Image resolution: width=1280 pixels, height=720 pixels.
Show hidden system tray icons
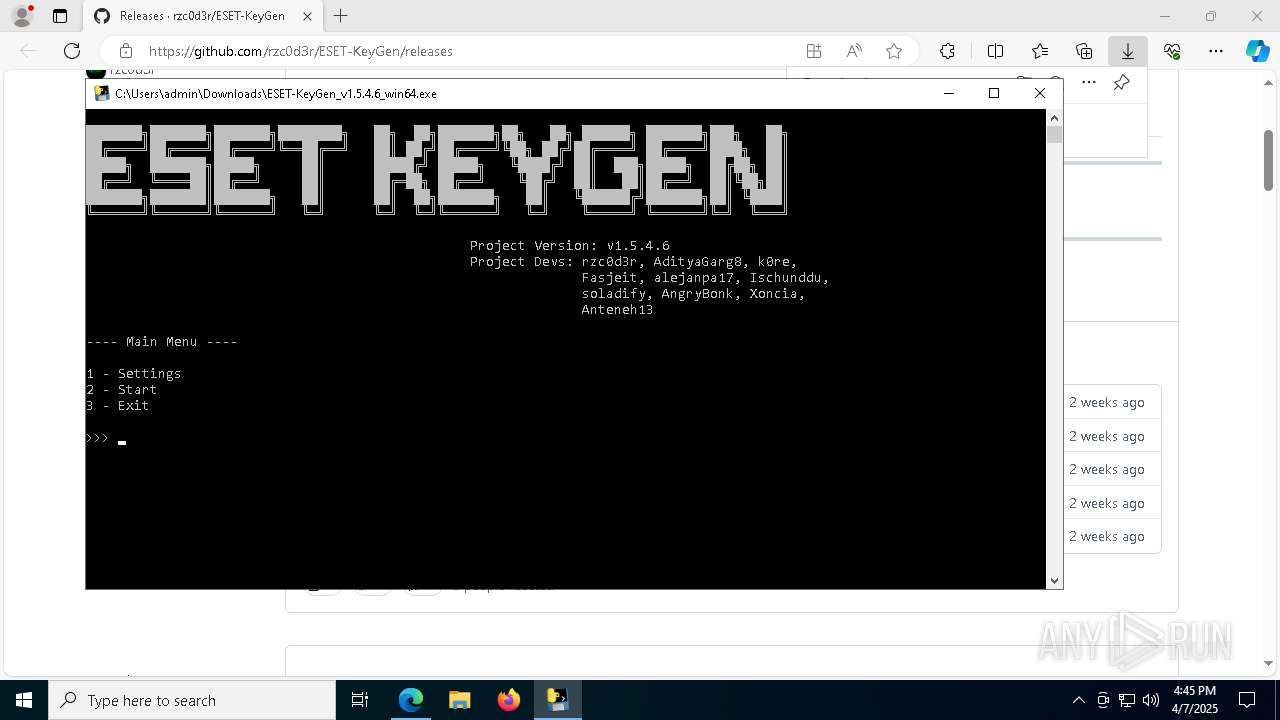(x=1078, y=700)
